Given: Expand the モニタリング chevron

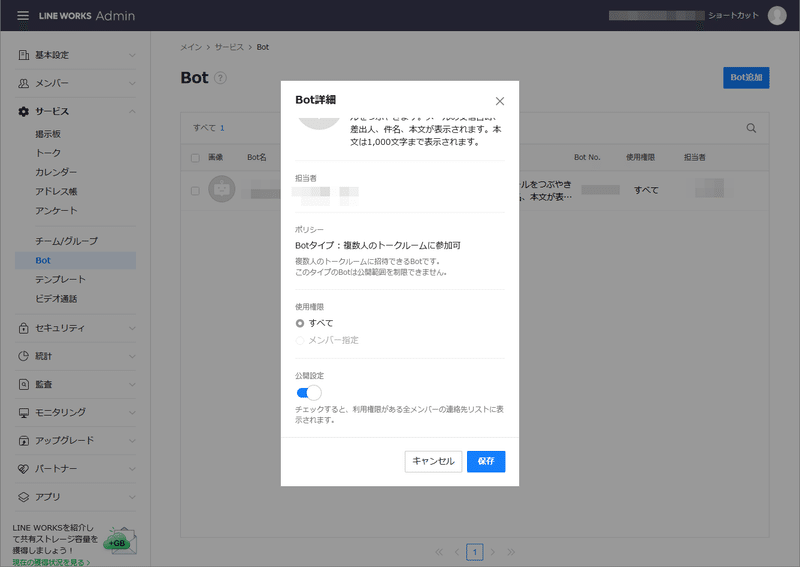Looking at the screenshot, I should [x=132, y=412].
